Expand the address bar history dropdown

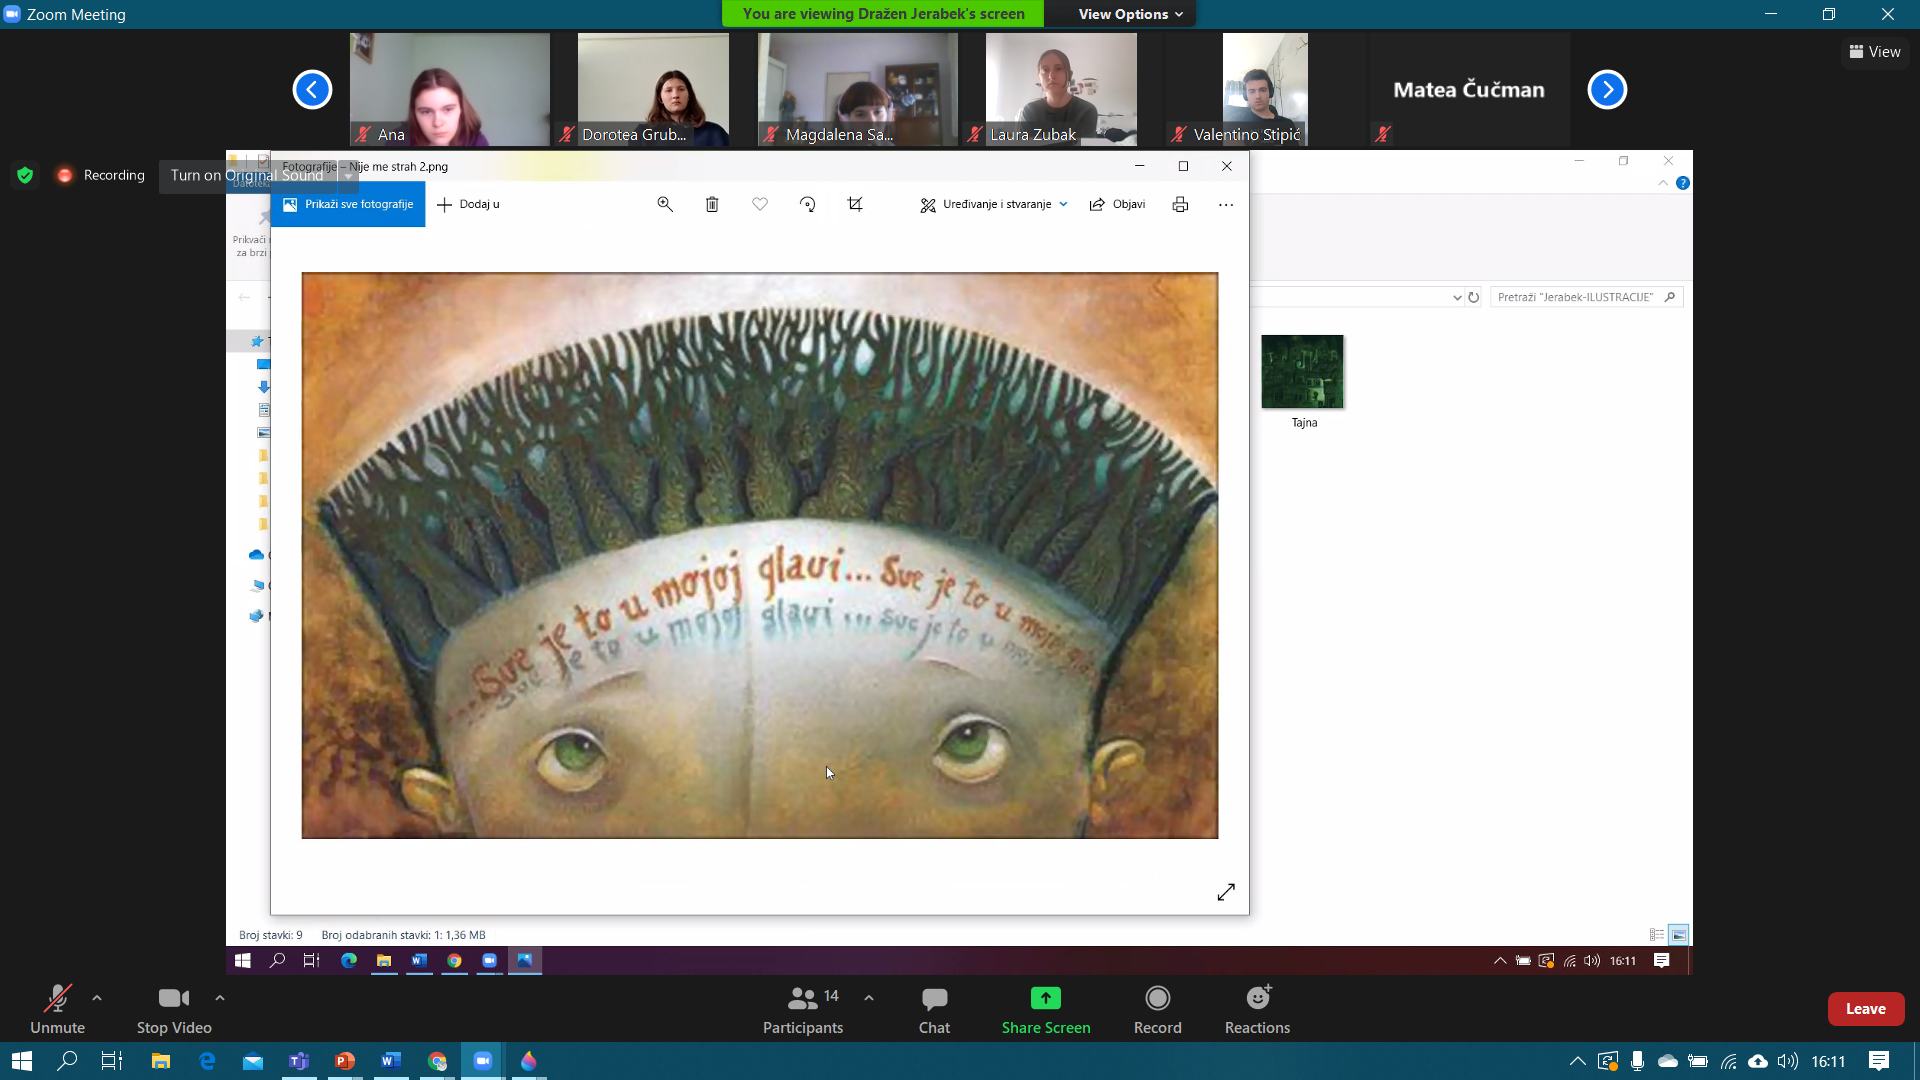coord(1457,297)
